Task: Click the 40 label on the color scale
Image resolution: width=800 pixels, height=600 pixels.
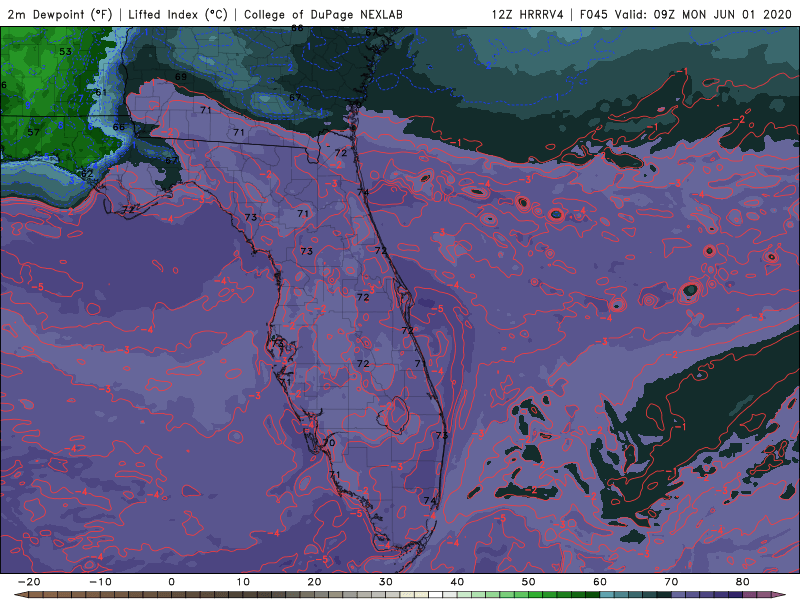Action: [457, 582]
